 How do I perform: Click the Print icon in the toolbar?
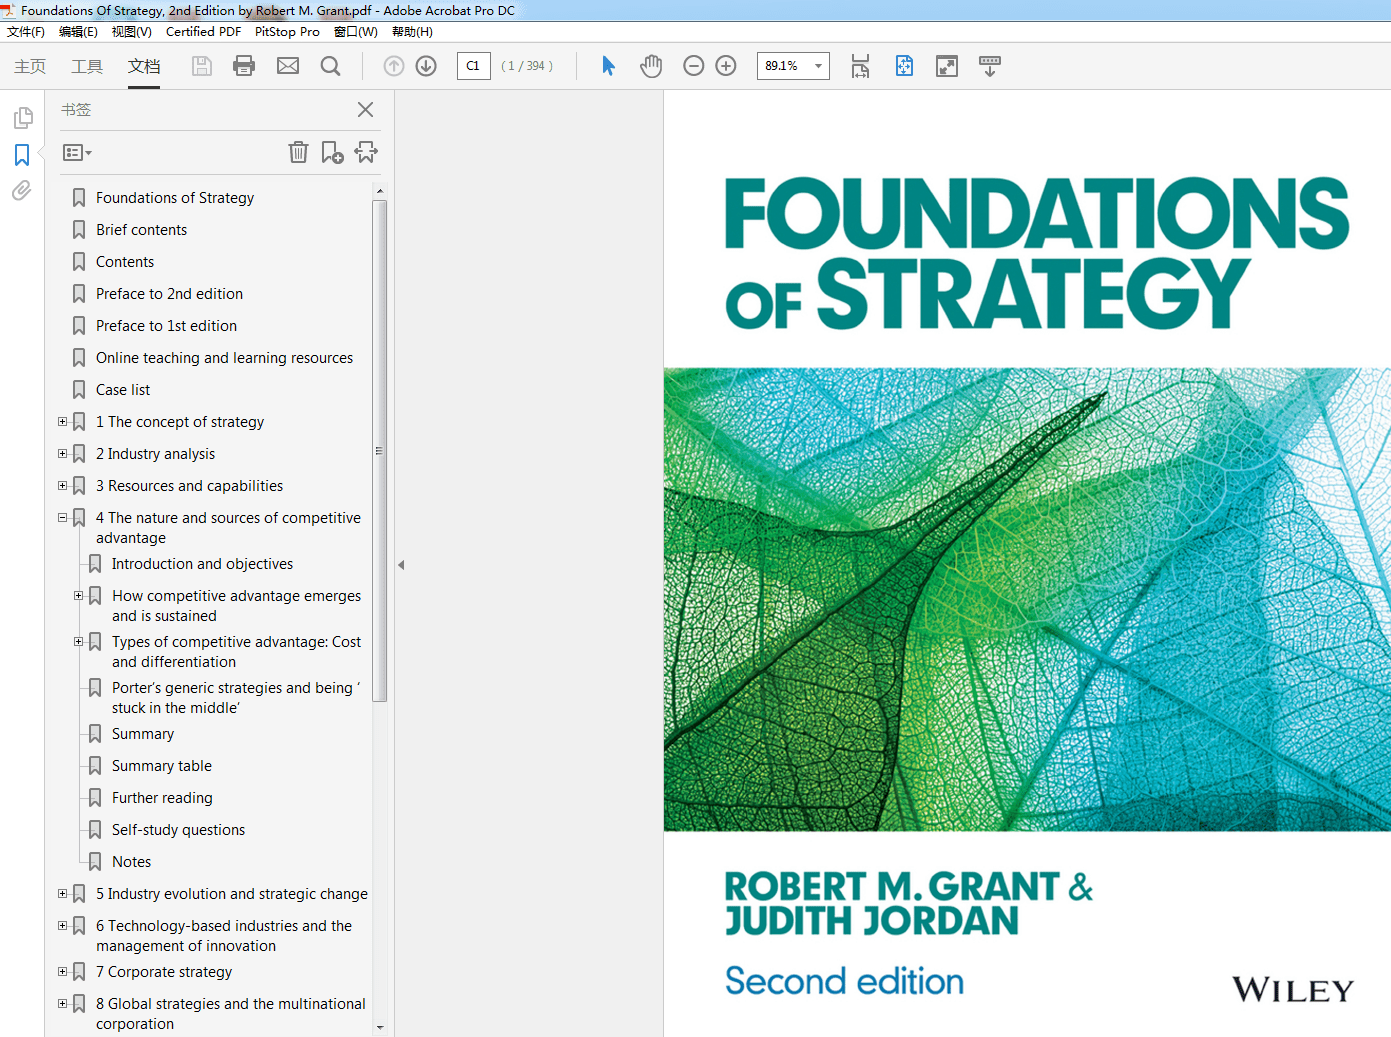coord(244,66)
